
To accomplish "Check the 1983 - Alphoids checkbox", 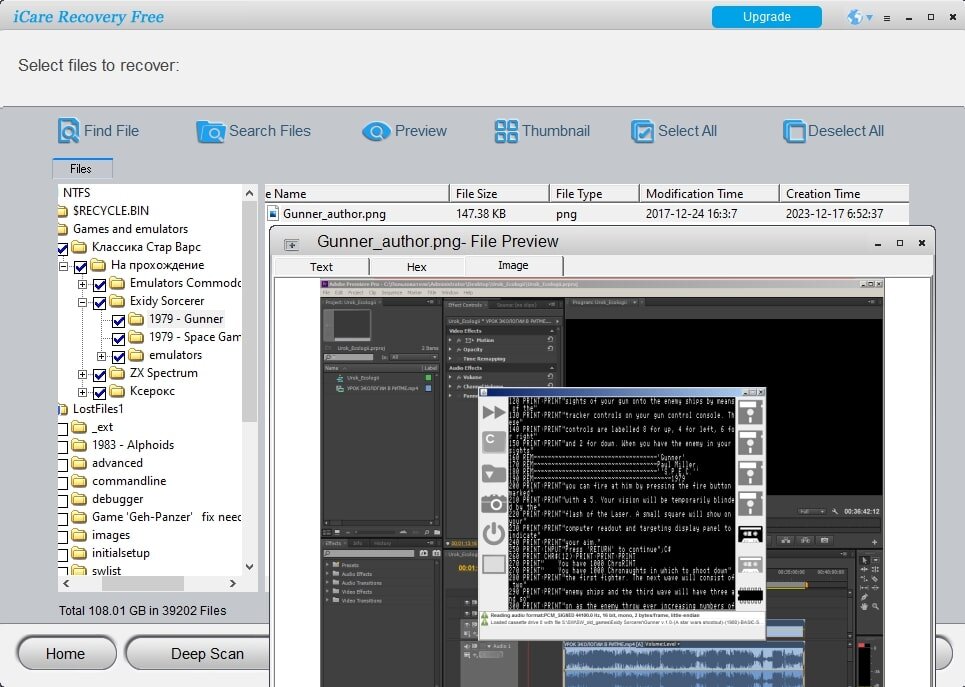I will click(x=62, y=447).
